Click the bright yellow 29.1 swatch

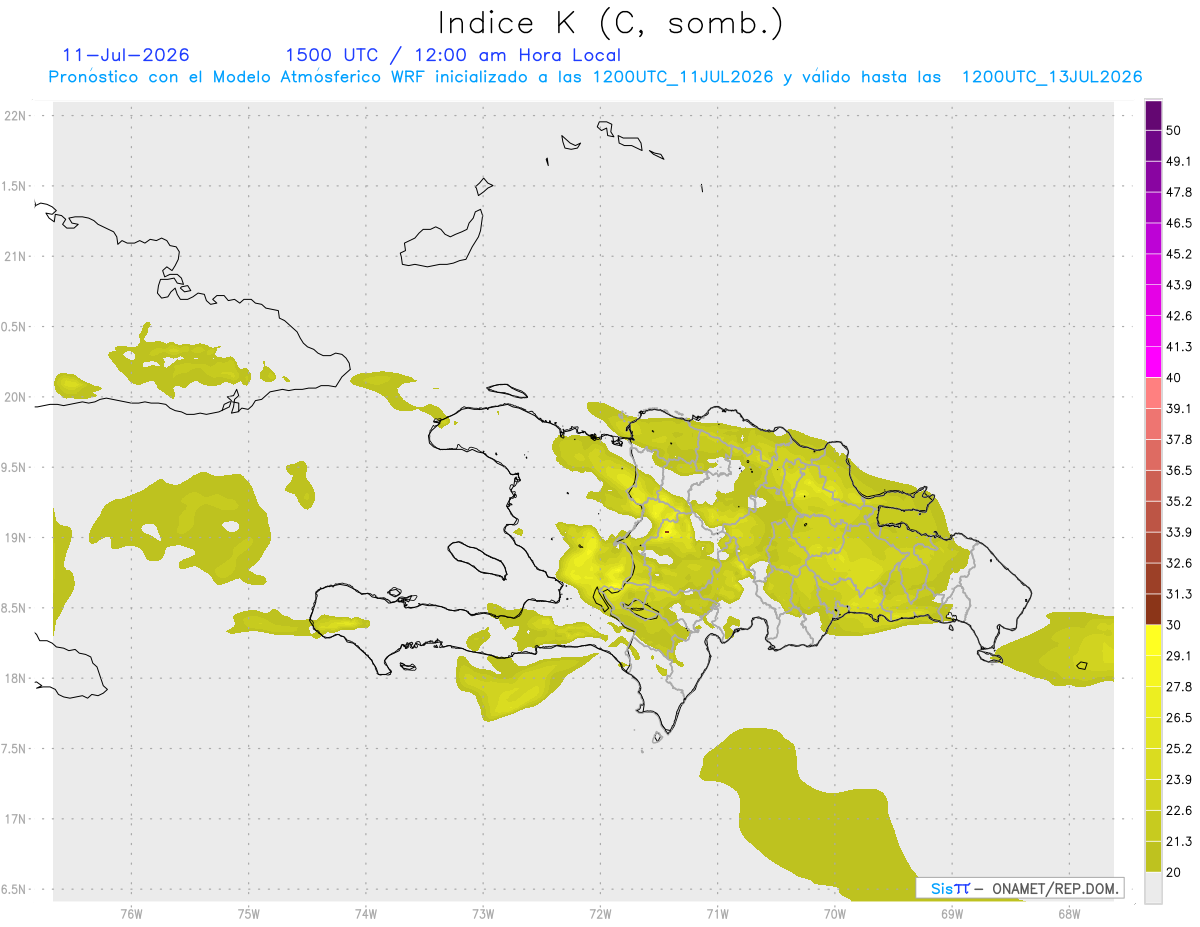(1153, 640)
